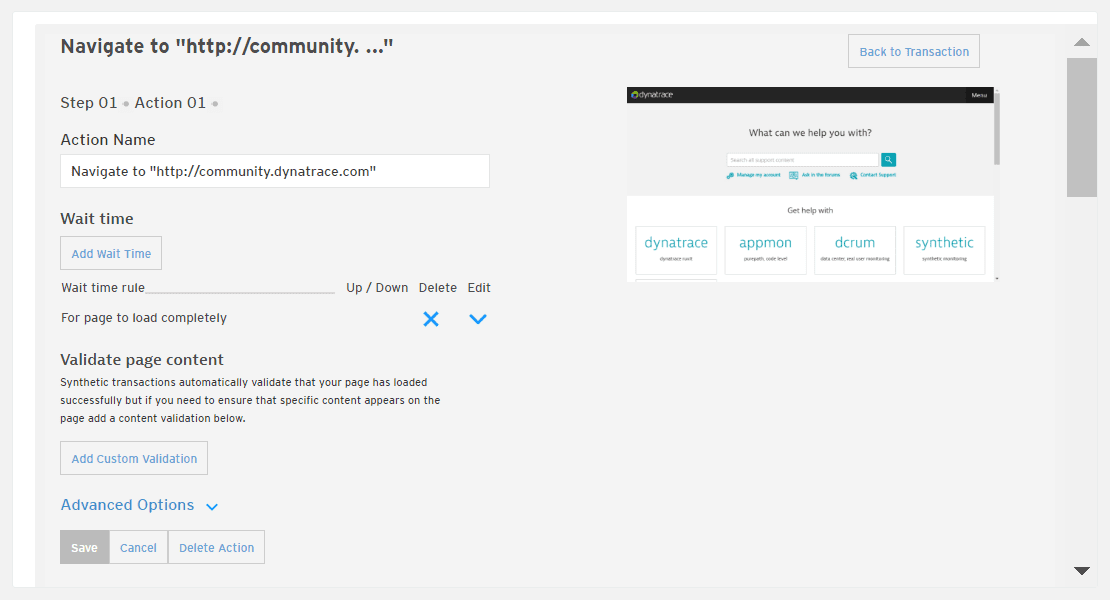
Task: Expand edit chevron for wait rule
Action: 478,319
